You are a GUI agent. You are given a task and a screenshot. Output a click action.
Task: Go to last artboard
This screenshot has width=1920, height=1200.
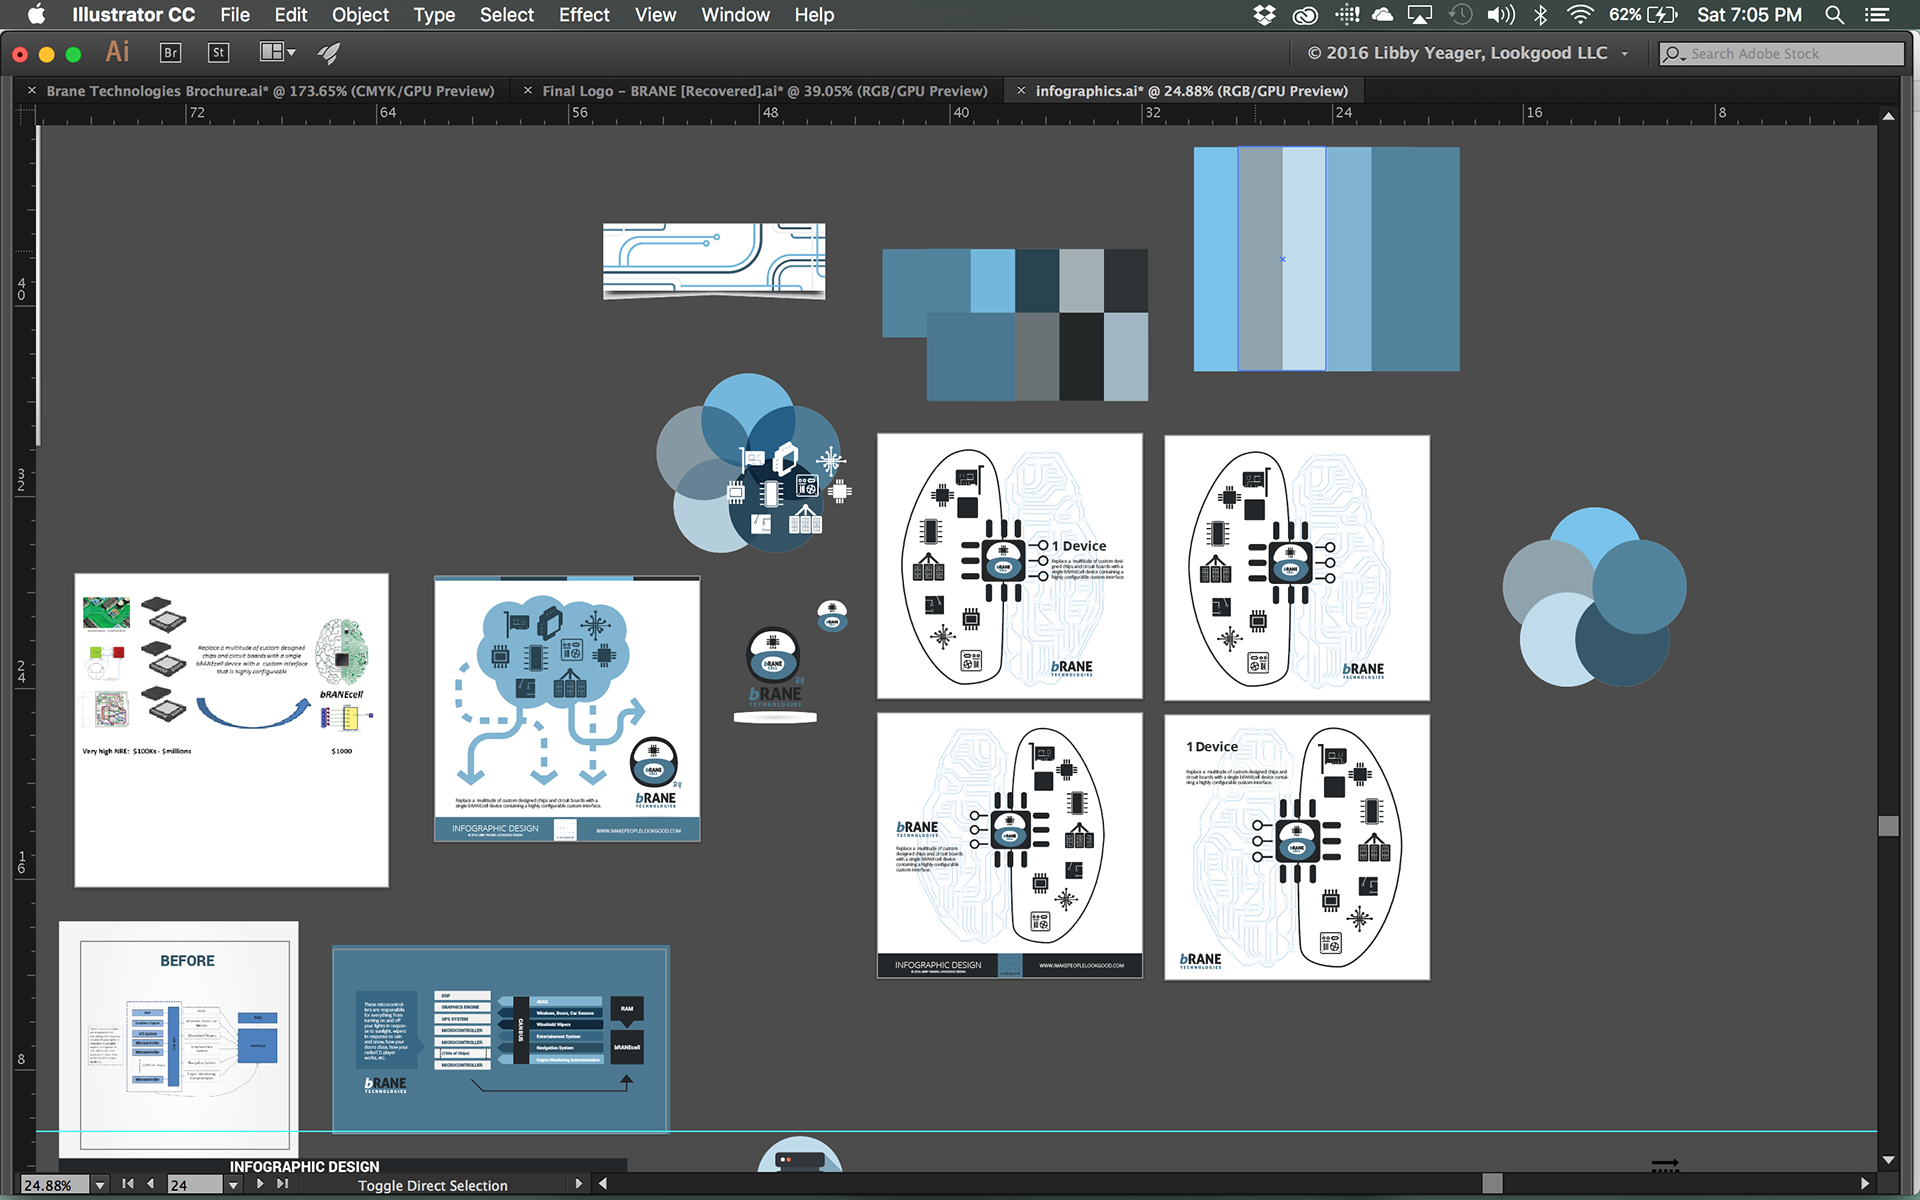click(283, 1184)
